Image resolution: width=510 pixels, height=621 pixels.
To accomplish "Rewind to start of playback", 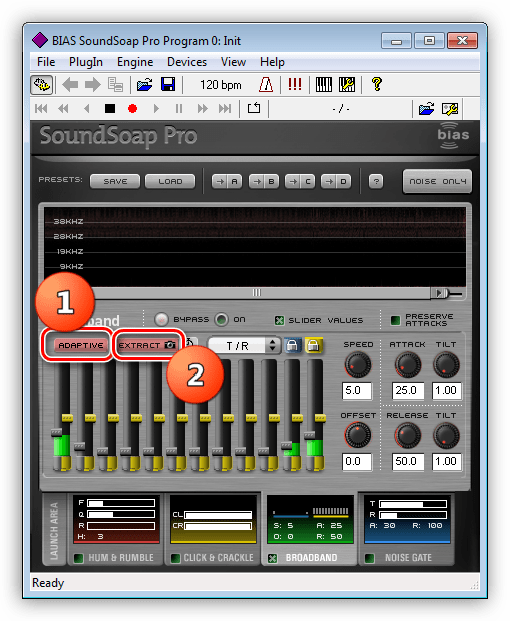I will pos(41,109).
